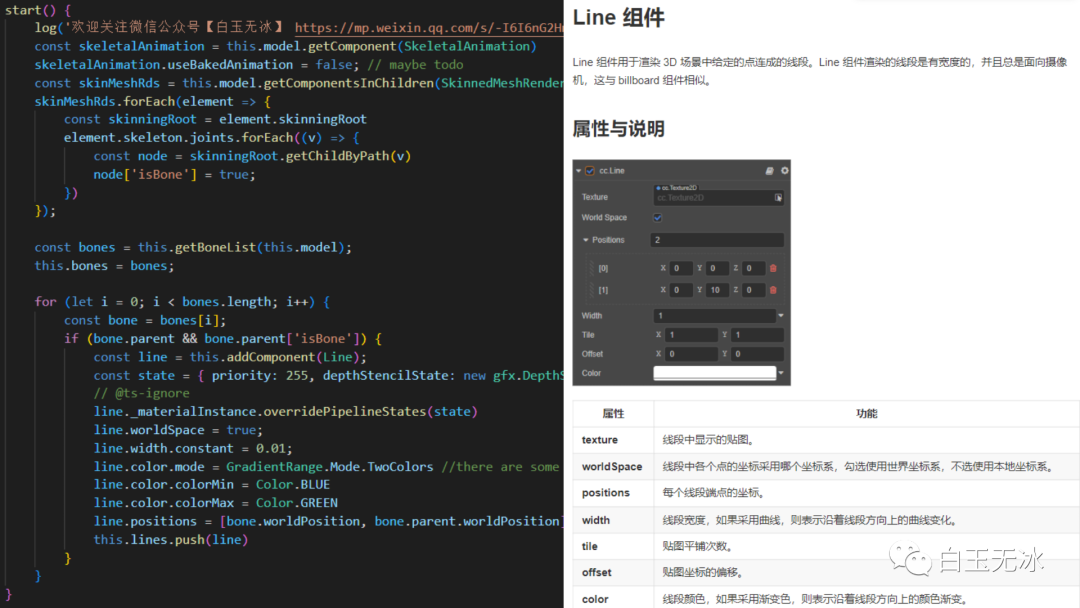
Task: Click the '功能' table column header
Action: coord(866,413)
